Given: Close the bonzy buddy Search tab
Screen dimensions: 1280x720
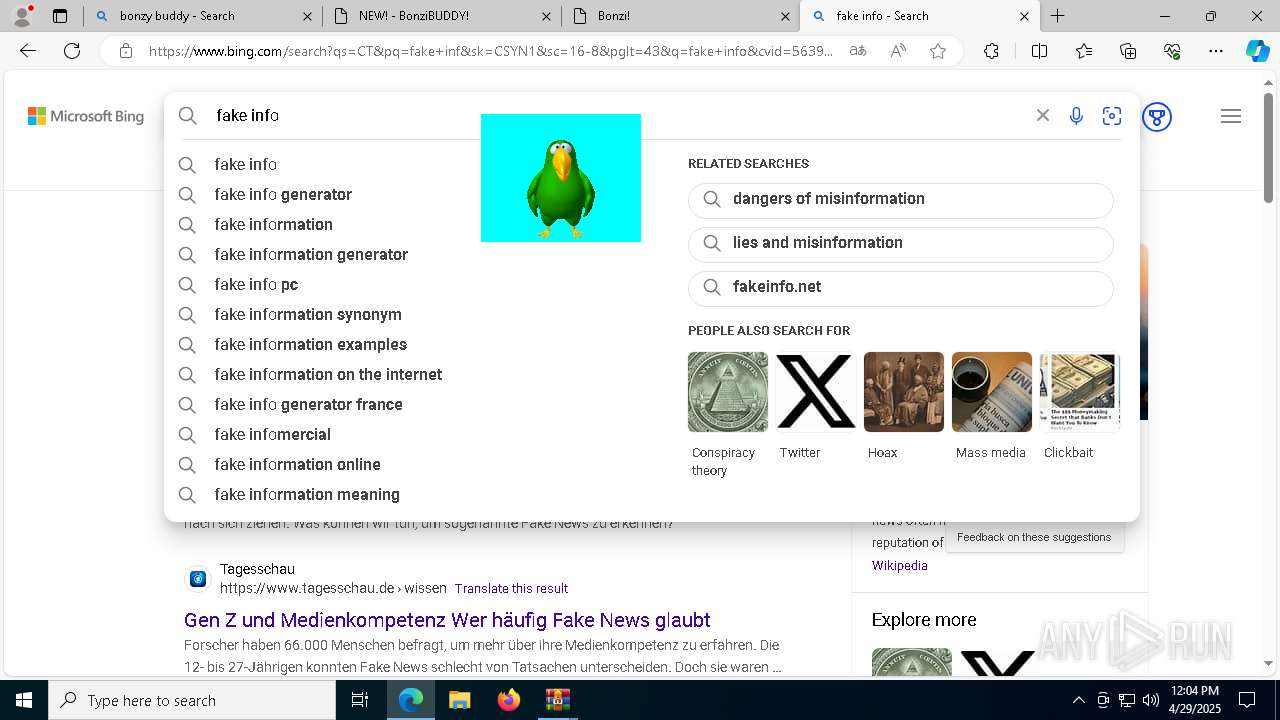Looking at the screenshot, I should (x=306, y=16).
